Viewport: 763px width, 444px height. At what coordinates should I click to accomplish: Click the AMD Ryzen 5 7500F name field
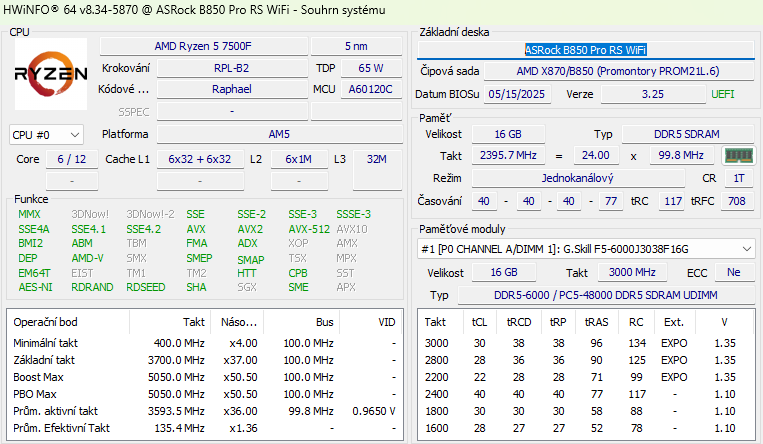pos(203,46)
